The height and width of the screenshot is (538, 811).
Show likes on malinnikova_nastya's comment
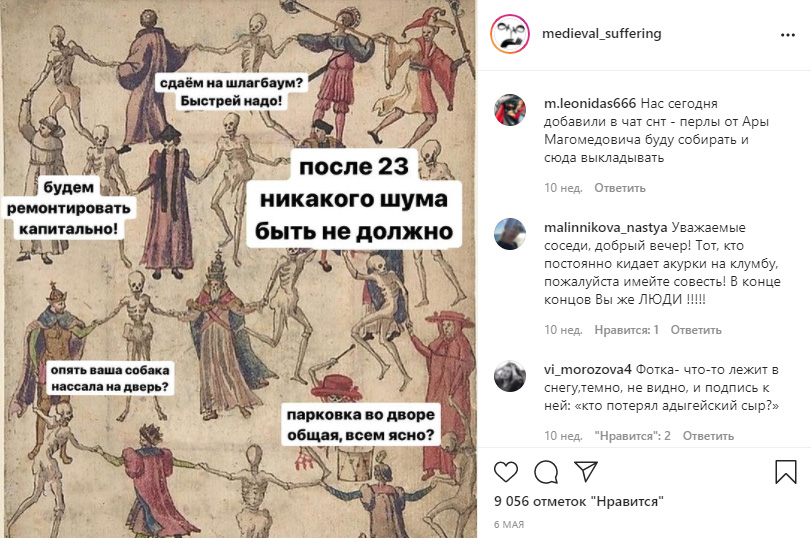pyautogui.click(x=626, y=330)
